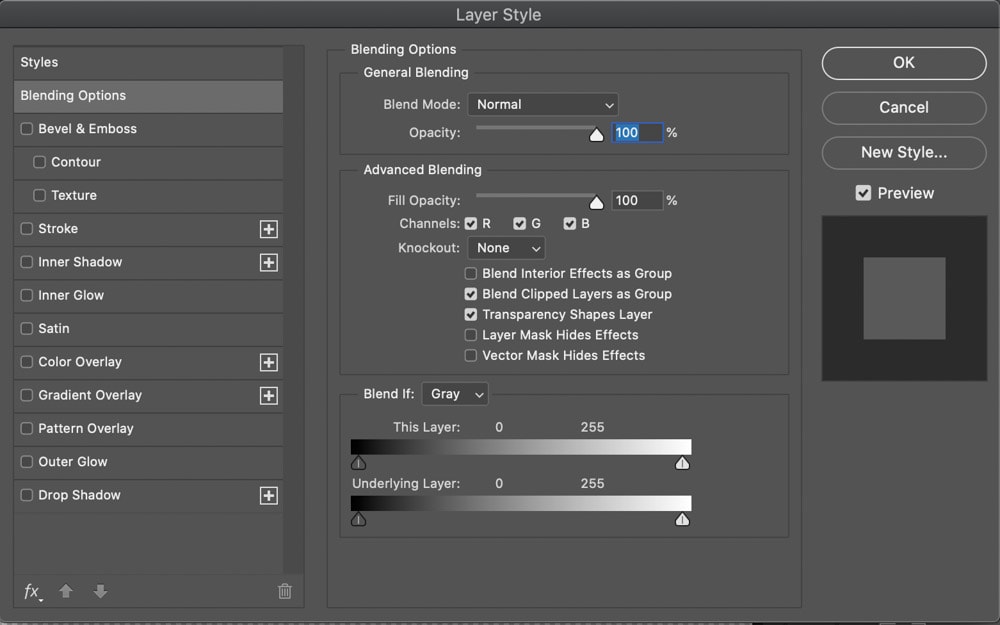The width and height of the screenshot is (1000, 625).
Task: Expand the Knockout dropdown
Action: [506, 248]
